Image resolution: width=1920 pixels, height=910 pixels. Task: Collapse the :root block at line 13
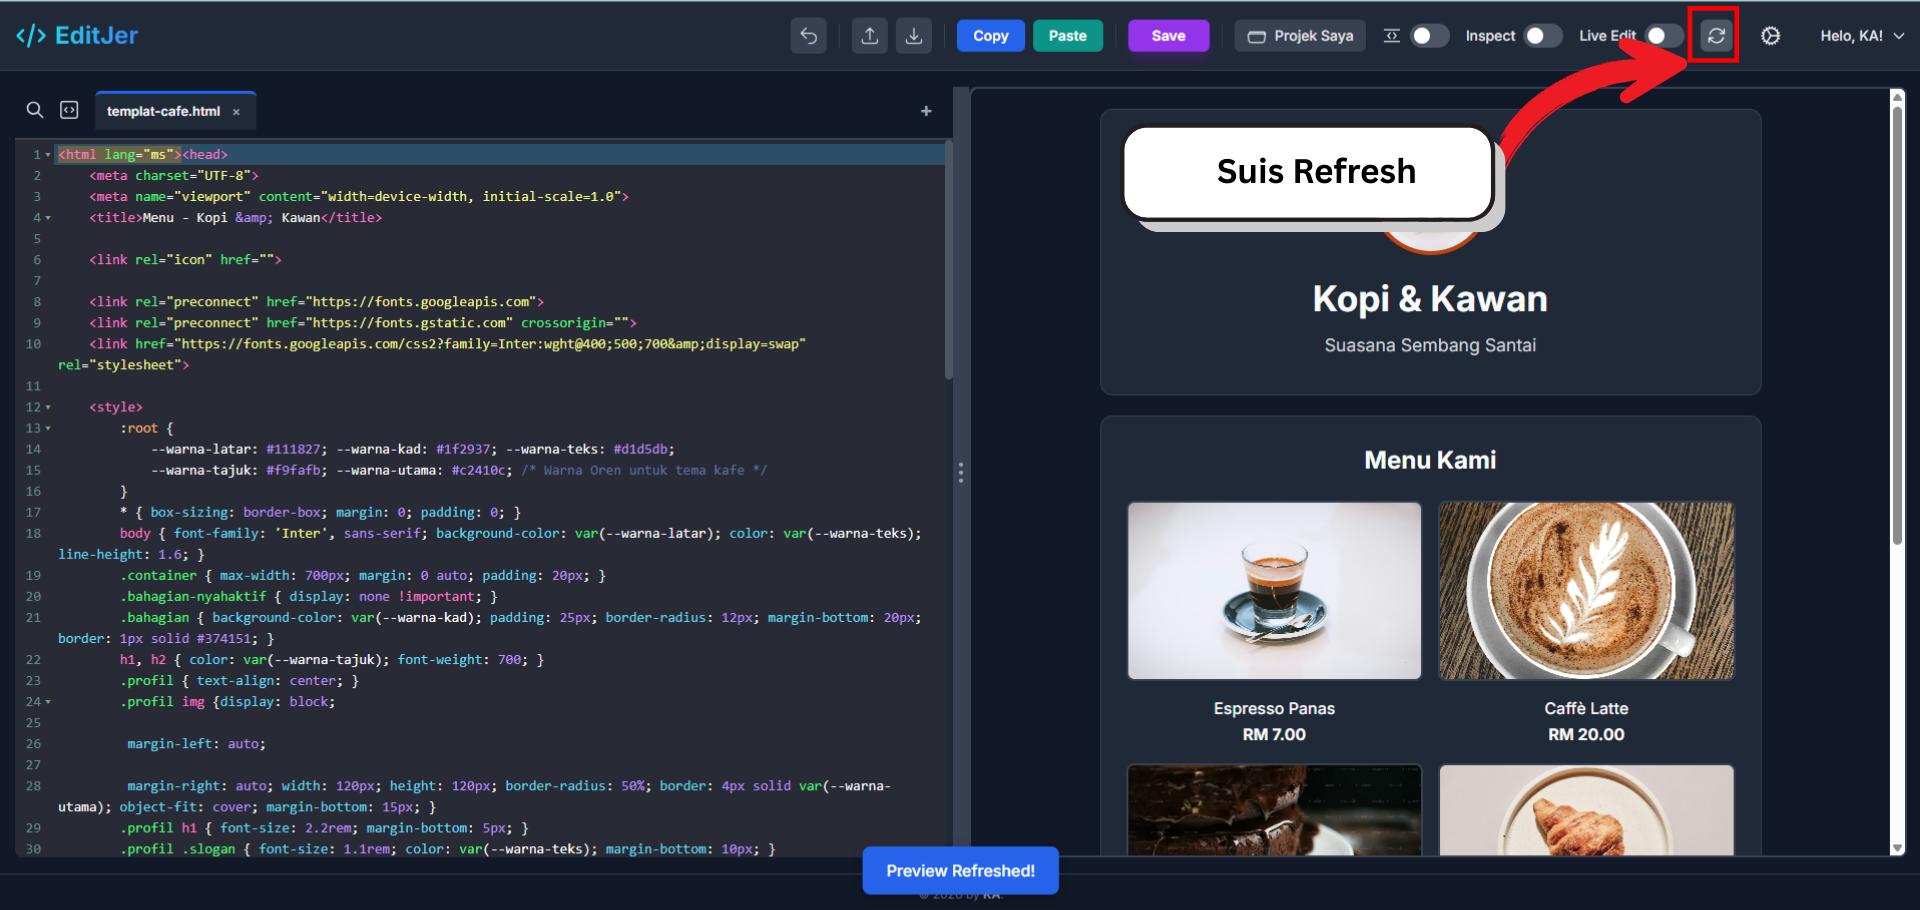tap(48, 429)
